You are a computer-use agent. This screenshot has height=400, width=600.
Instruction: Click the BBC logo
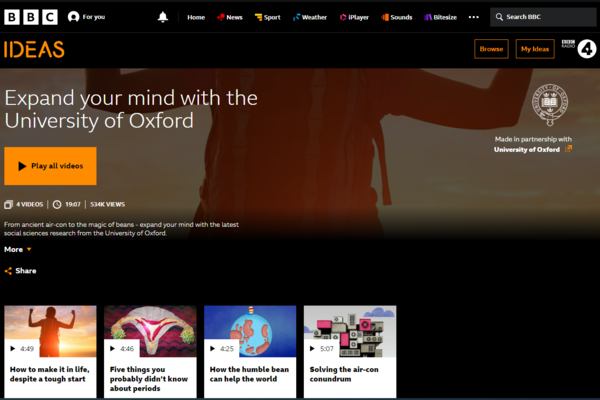click(31, 17)
